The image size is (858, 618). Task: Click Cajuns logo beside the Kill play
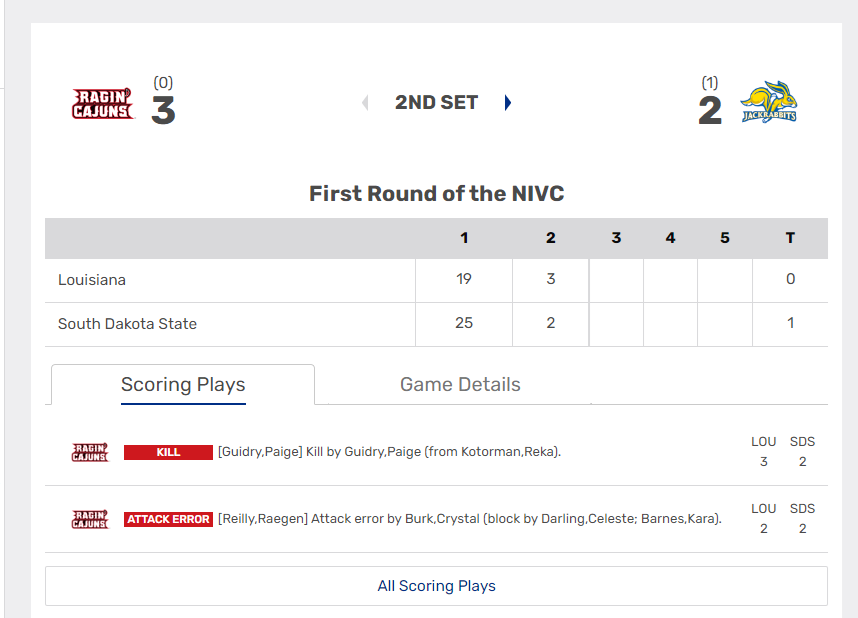coord(90,452)
